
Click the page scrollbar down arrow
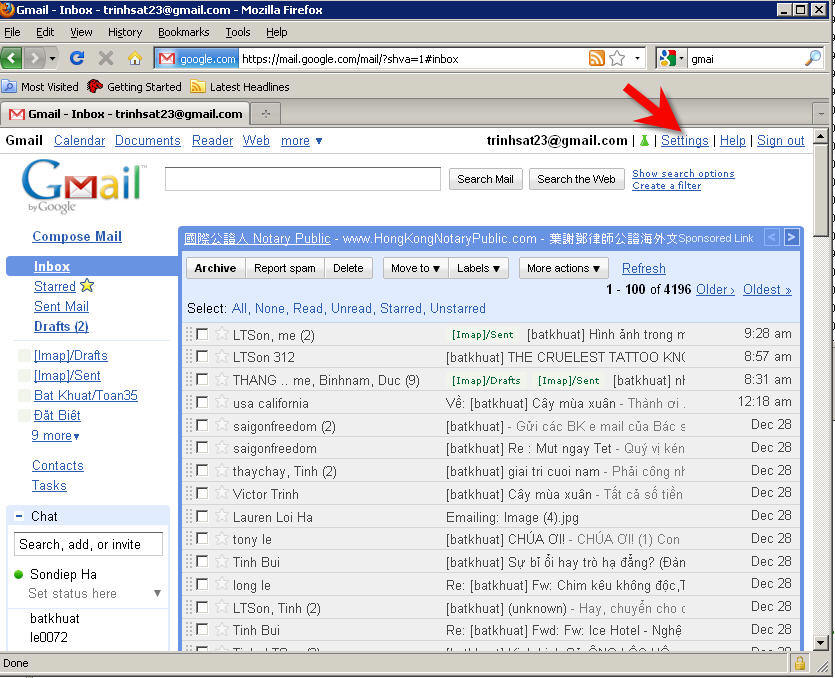(821, 642)
